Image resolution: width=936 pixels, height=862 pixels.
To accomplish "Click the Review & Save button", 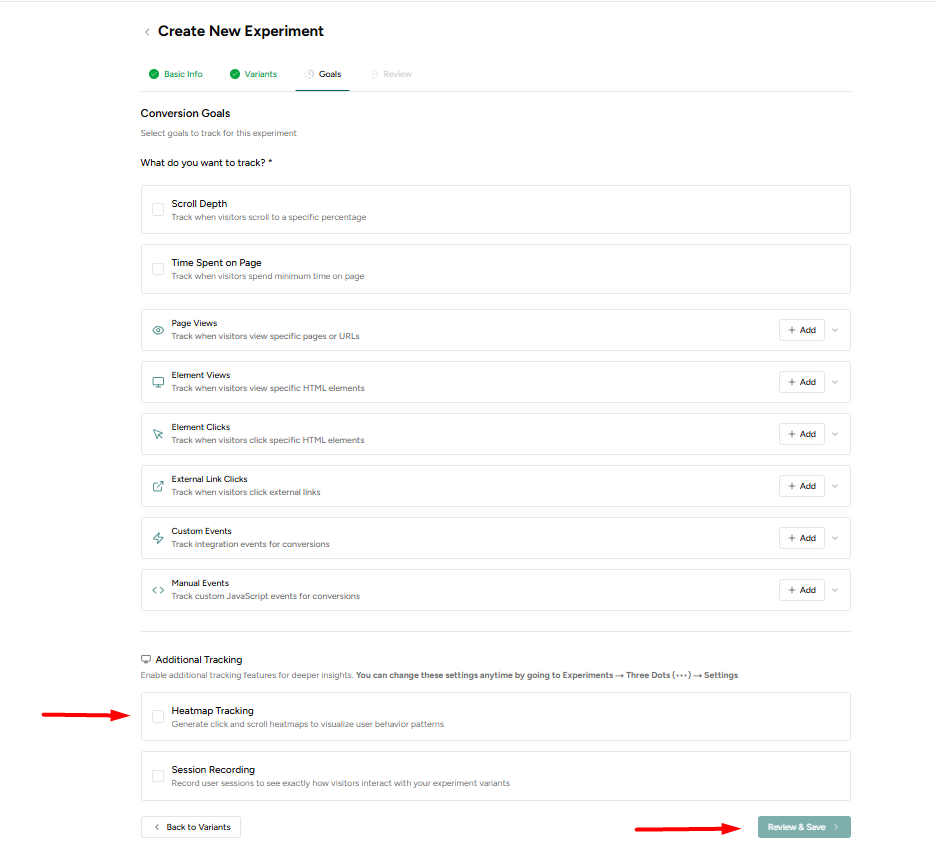I will click(803, 827).
